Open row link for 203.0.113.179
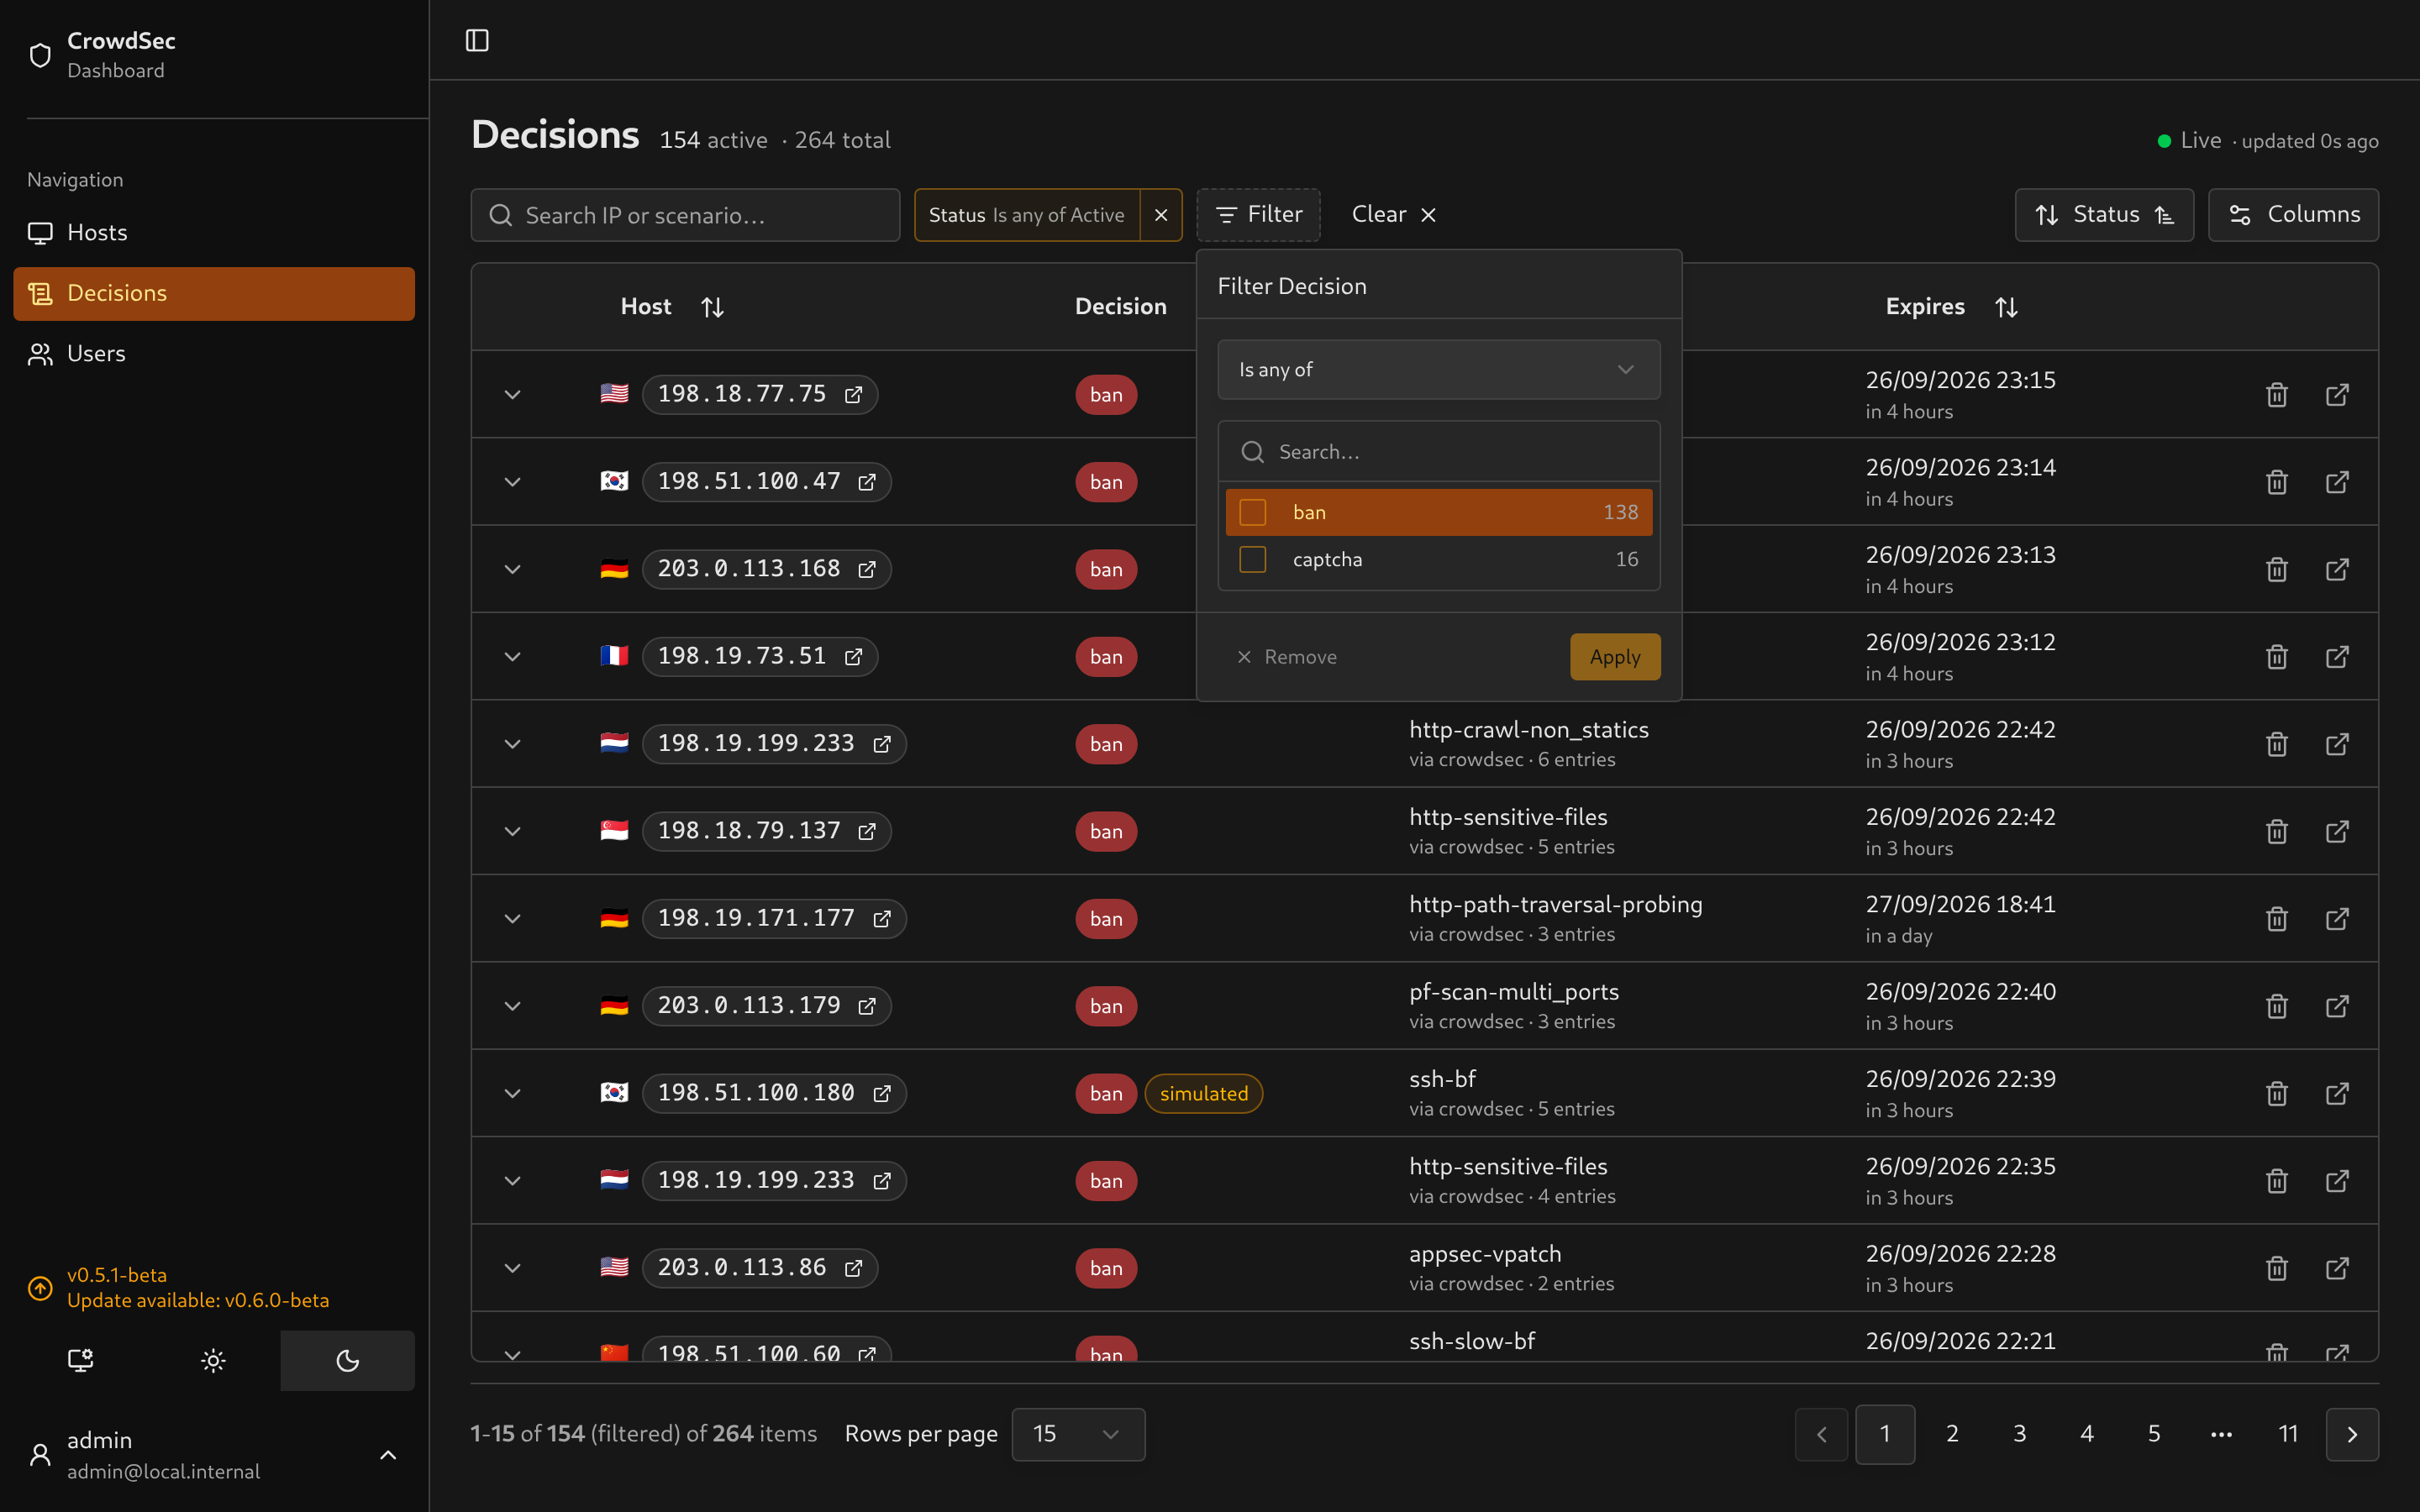The height and width of the screenshot is (1512, 2420). pos(2337,1006)
